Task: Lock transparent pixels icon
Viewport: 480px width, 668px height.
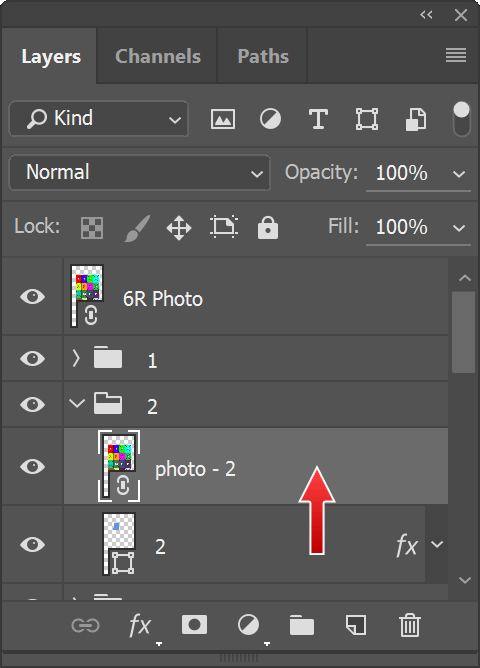Action: click(92, 227)
